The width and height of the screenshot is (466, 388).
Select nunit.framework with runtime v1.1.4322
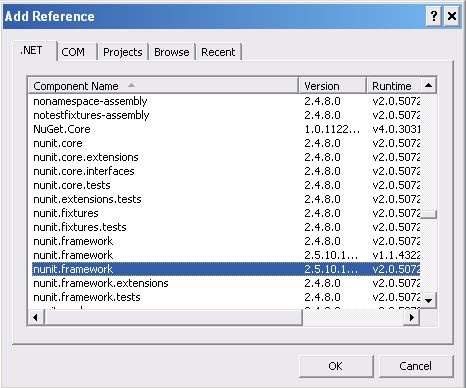pos(226,255)
